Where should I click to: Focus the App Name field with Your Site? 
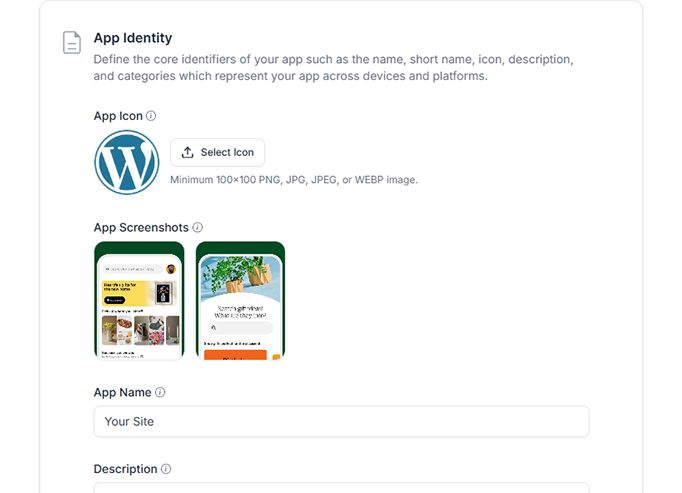pos(341,421)
